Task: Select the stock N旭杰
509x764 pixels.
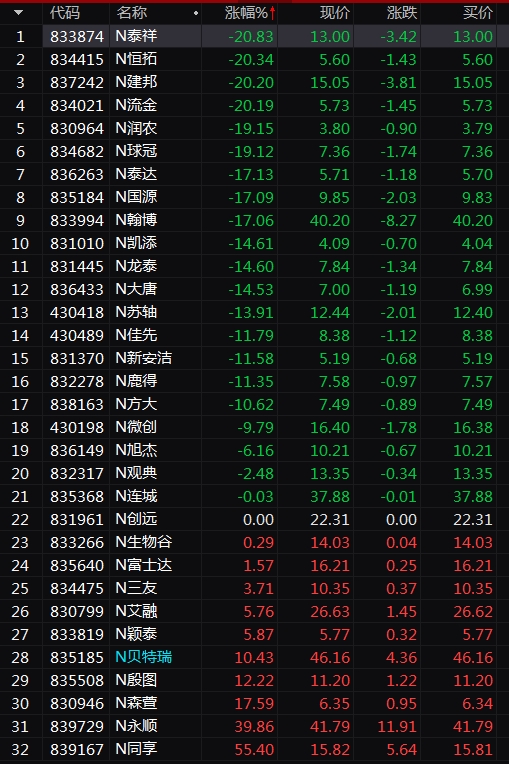Action: [x=136, y=450]
